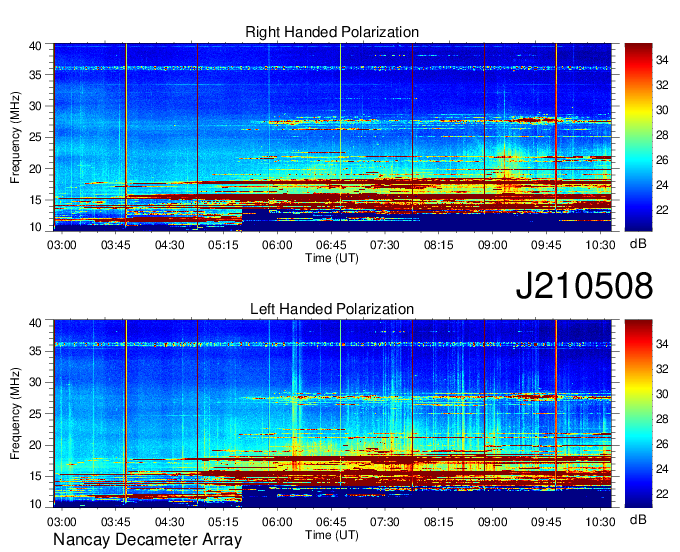Click 03:00 tick on Left Handed time axis
Image resolution: width=680 pixels, height=552 pixels.
[62, 522]
